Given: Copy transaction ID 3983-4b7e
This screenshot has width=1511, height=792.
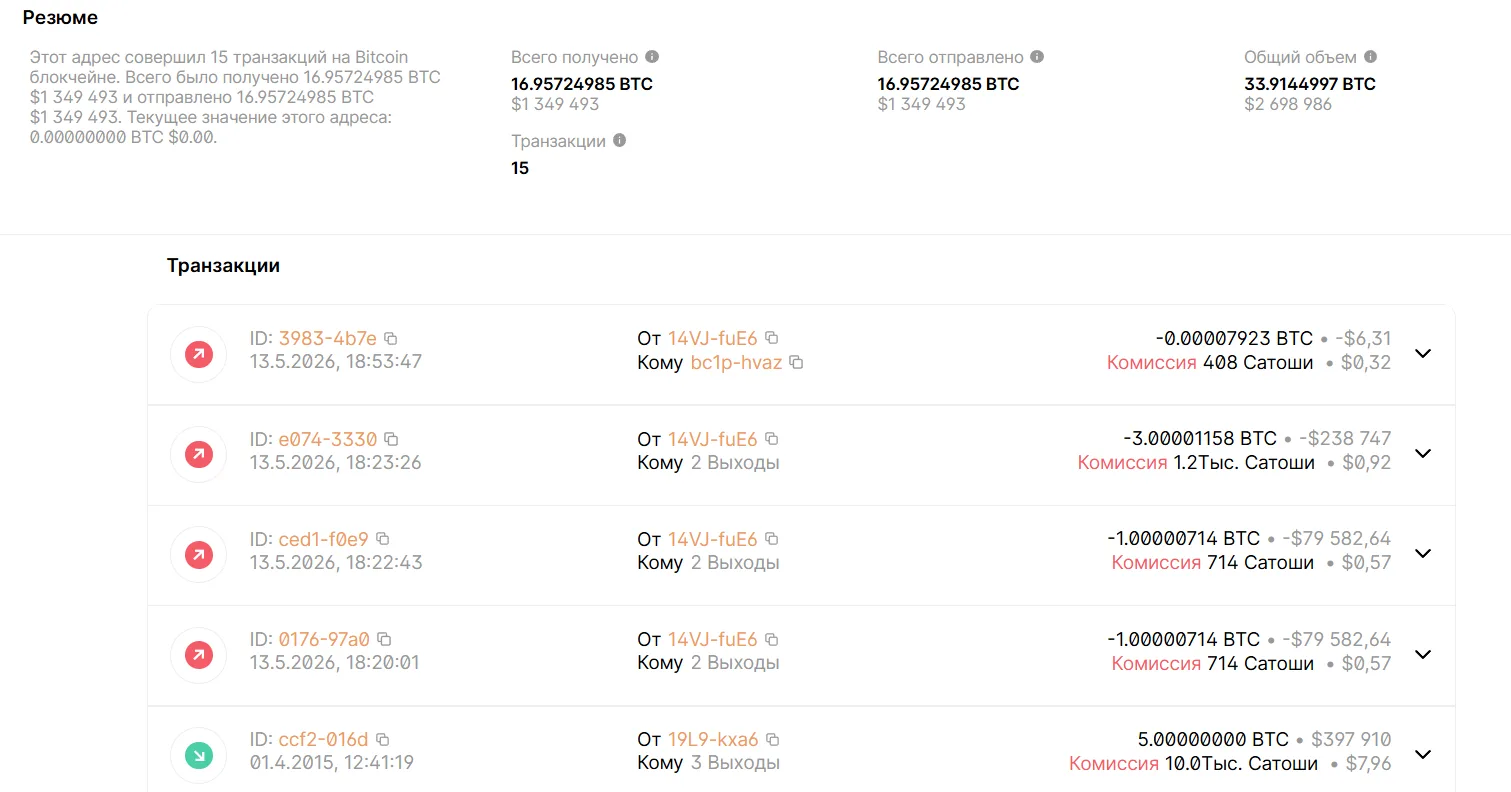Looking at the screenshot, I should [x=391, y=338].
